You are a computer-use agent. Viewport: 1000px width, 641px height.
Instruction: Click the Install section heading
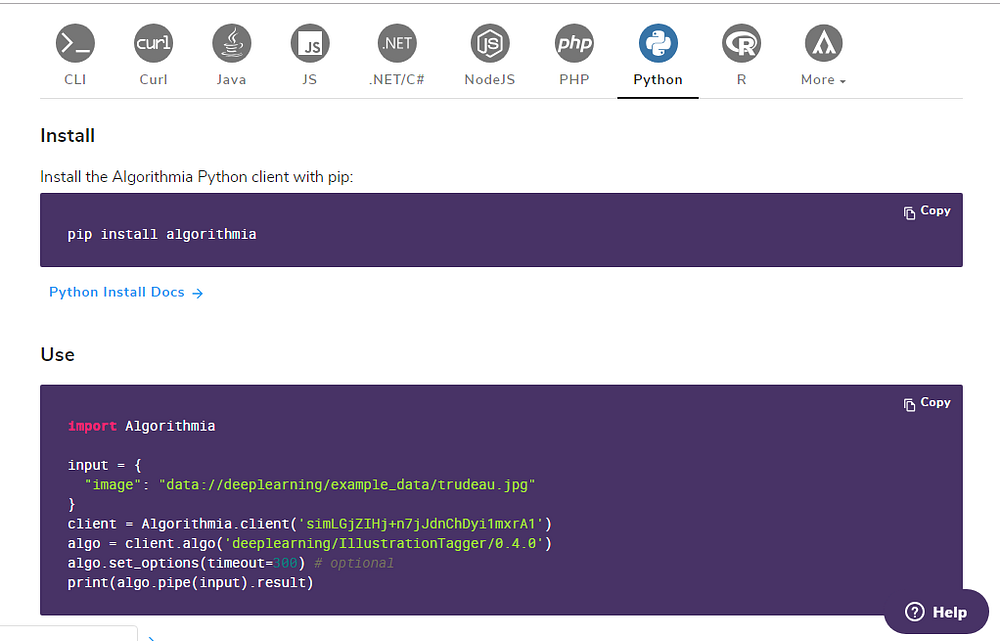[68, 136]
